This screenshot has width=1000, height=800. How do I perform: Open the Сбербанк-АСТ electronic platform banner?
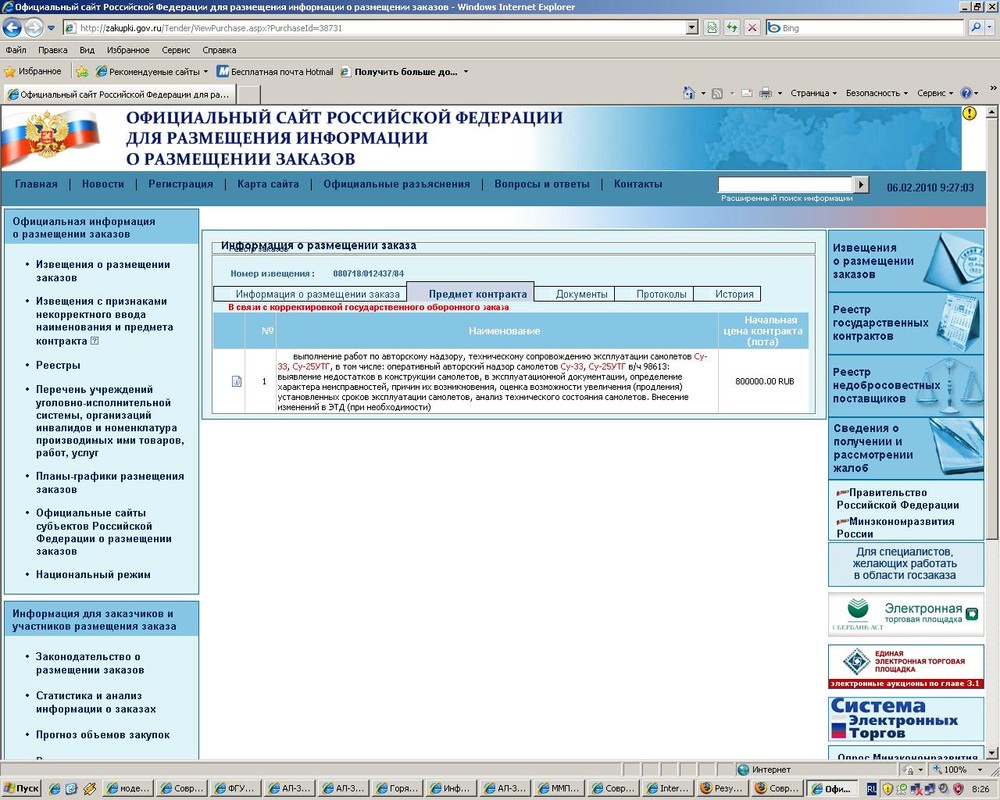tap(906, 614)
